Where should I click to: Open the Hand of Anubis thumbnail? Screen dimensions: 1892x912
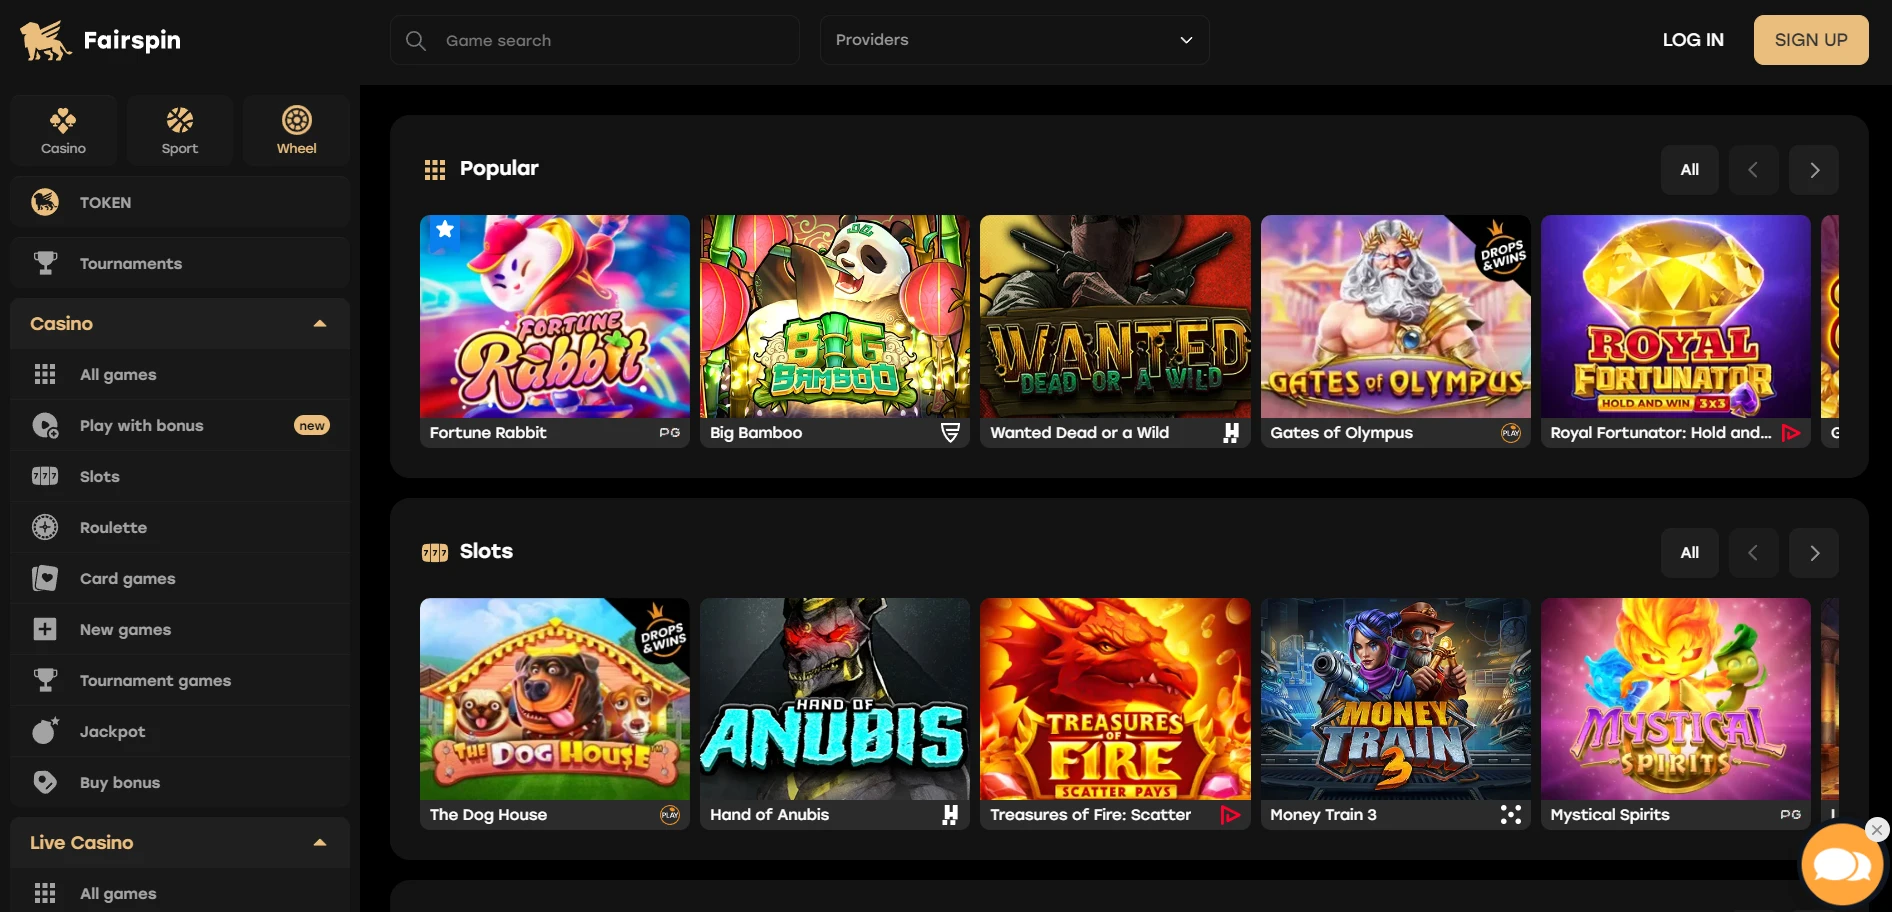[x=835, y=699]
